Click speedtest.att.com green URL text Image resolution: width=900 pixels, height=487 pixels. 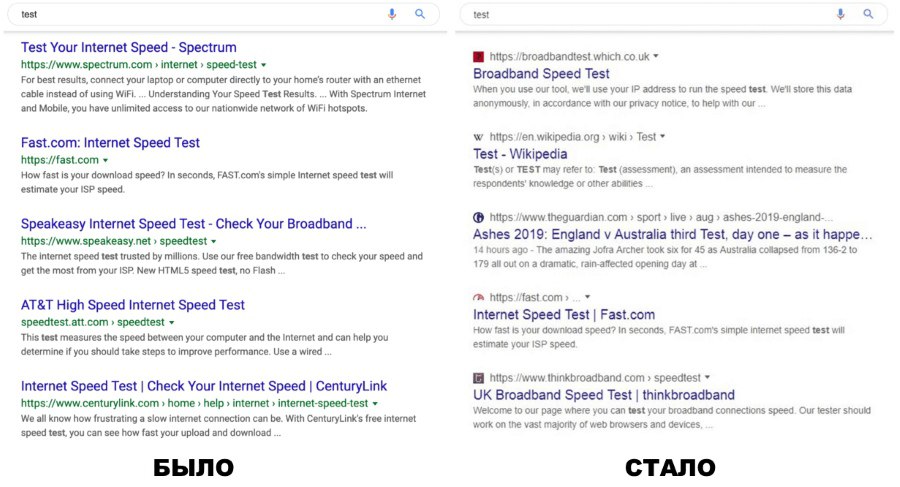click(x=64, y=323)
